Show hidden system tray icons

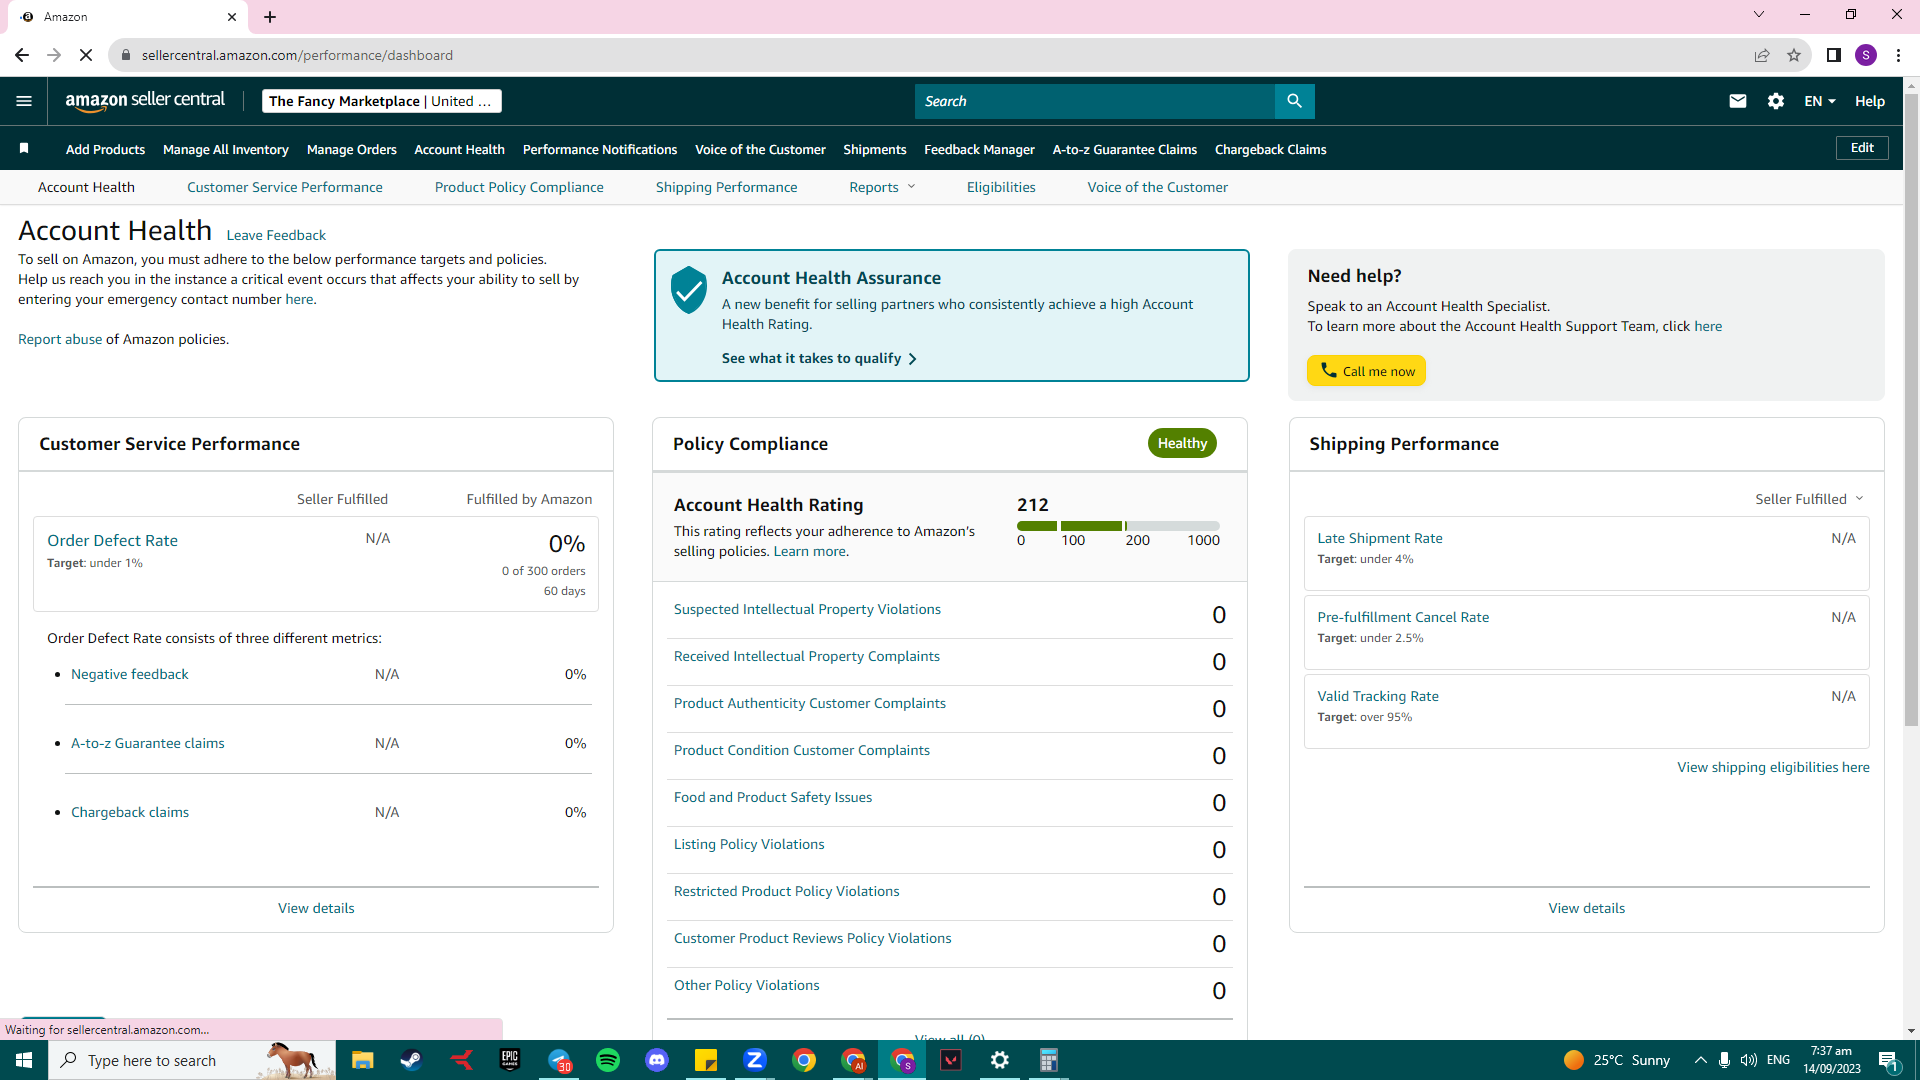click(1700, 1060)
